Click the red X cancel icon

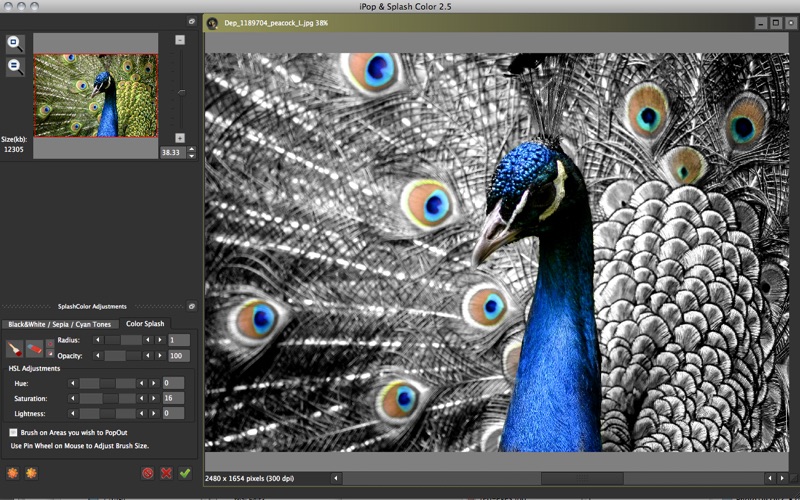coord(166,473)
